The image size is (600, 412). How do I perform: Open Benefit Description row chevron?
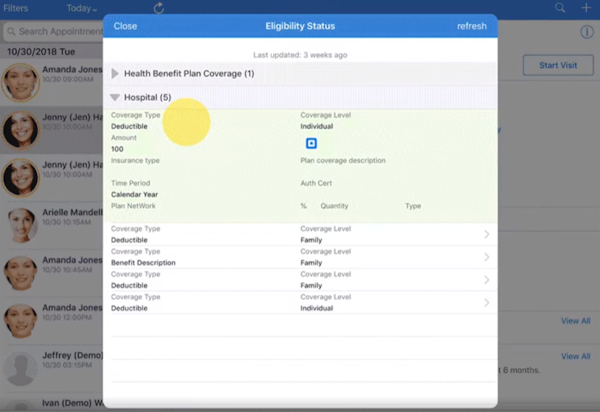coord(486,257)
